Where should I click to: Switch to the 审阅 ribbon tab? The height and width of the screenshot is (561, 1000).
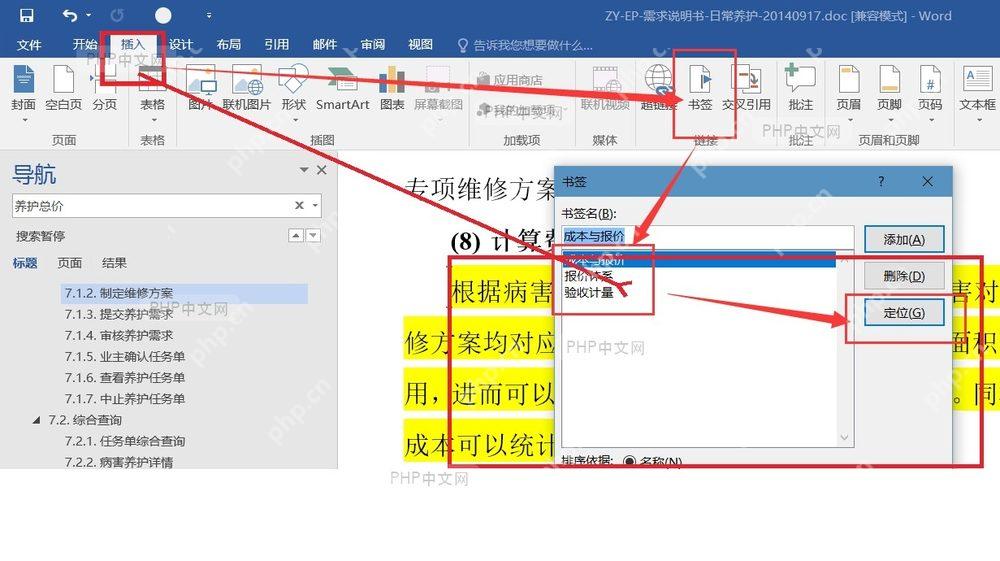(372, 45)
